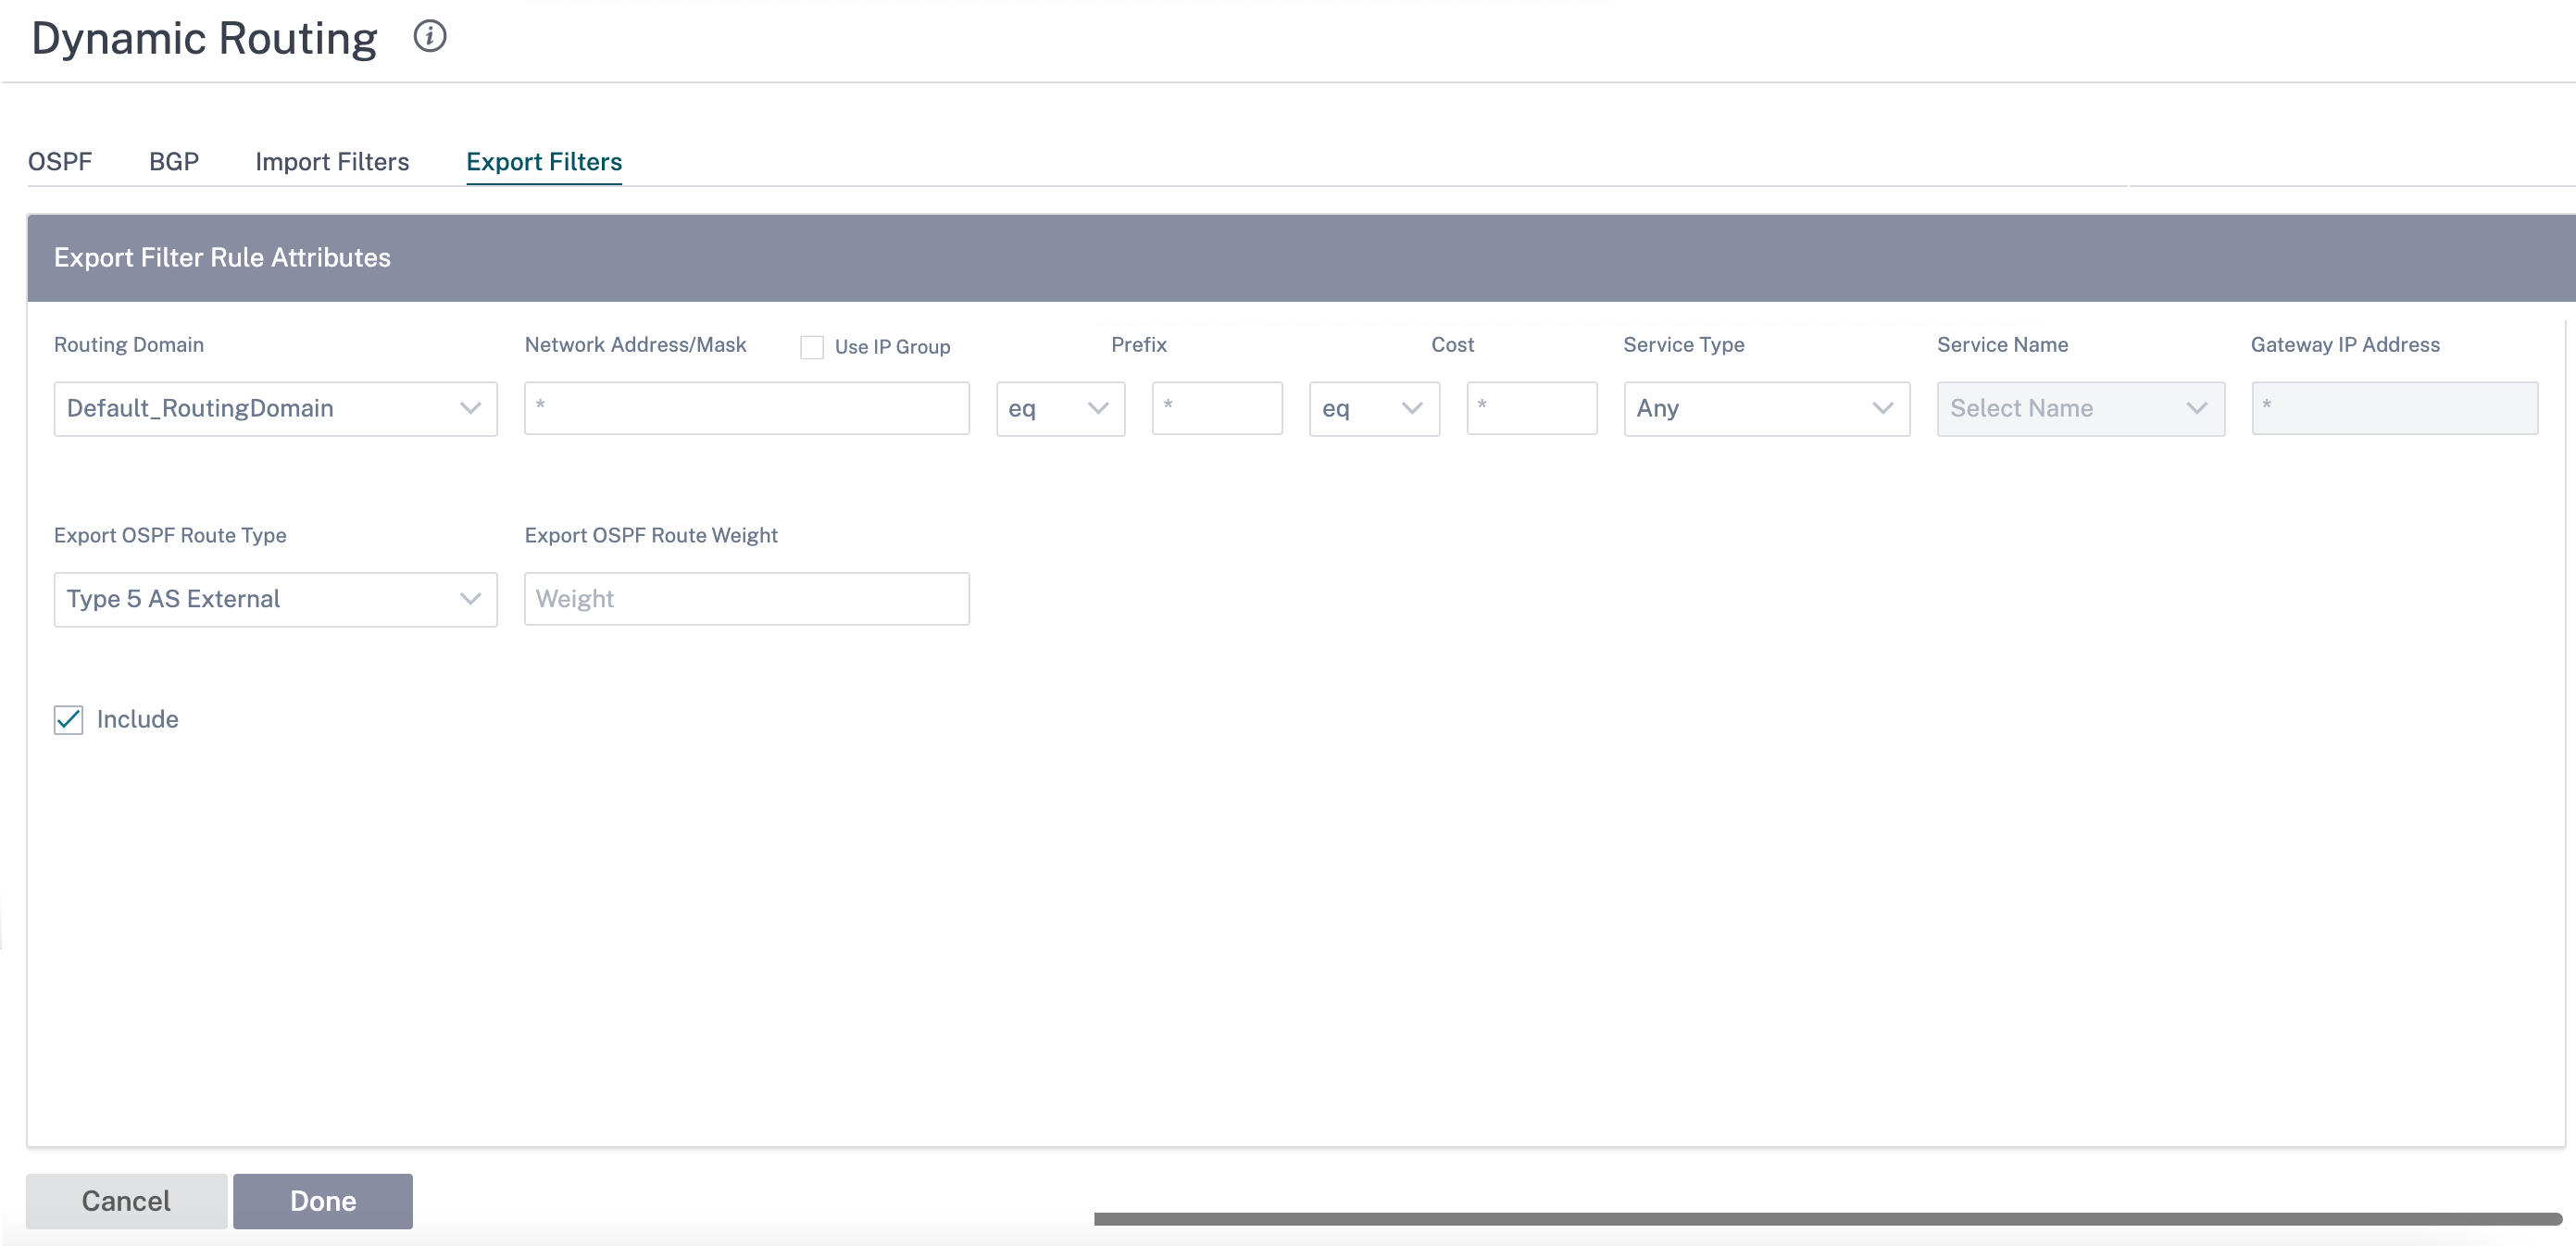Viewport: 2576px width, 1246px height.
Task: Enable the Use IP Group checkbox
Action: (x=812, y=347)
